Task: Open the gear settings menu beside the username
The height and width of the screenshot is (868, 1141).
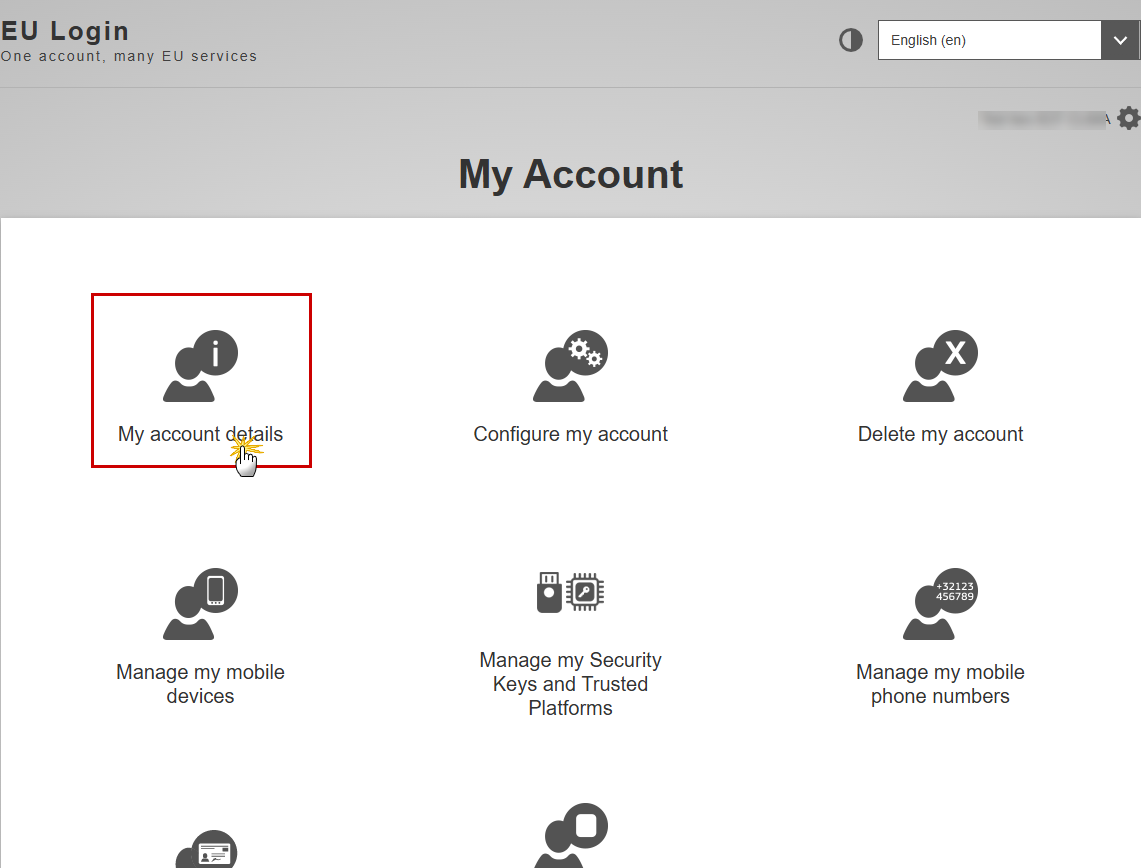Action: 1129,118
